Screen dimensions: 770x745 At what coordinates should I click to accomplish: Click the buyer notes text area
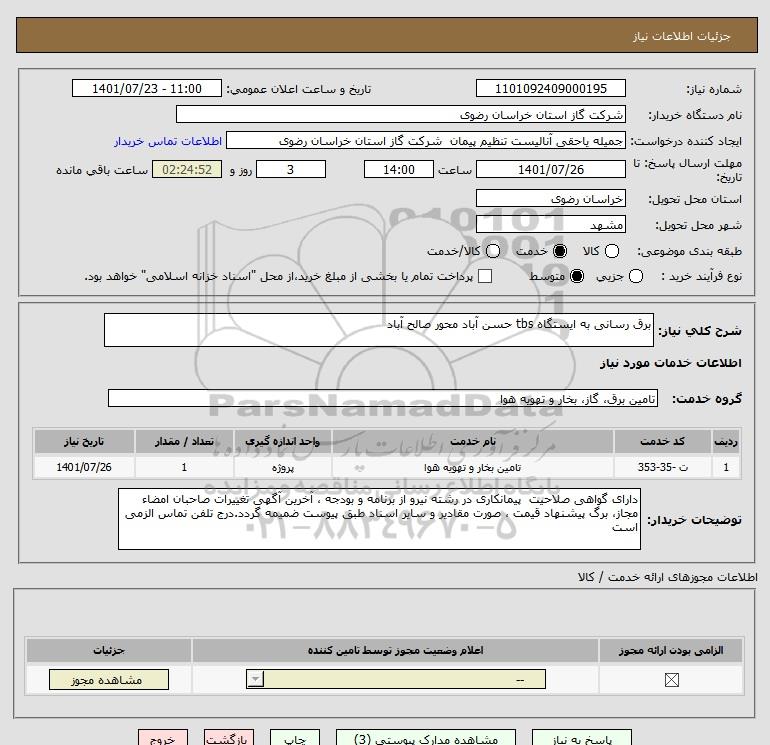[x=379, y=519]
